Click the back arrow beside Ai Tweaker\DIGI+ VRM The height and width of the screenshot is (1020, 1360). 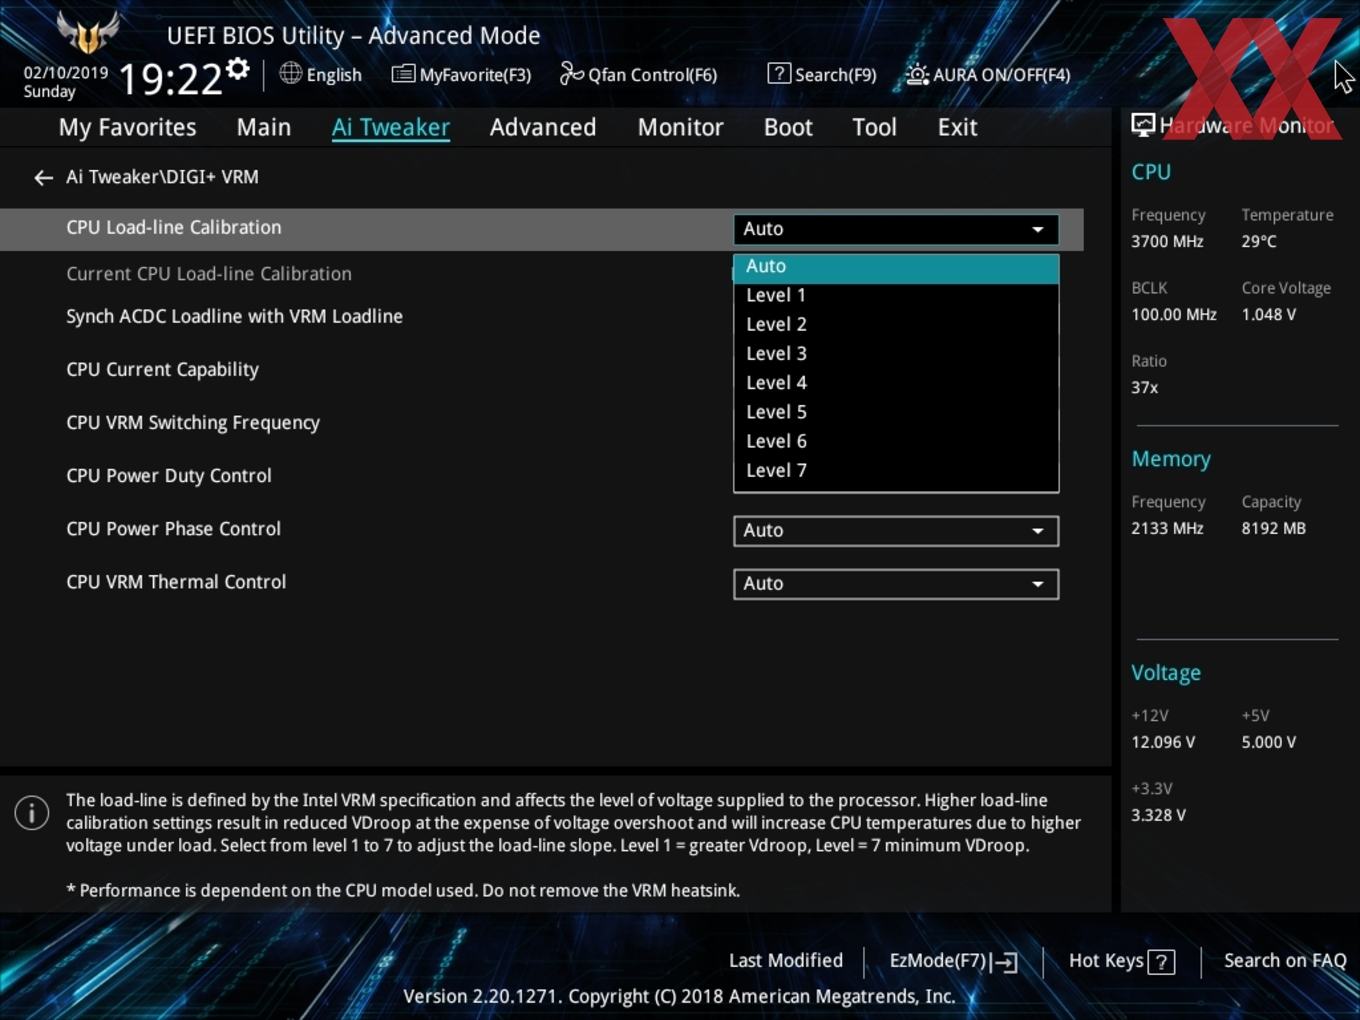(43, 178)
